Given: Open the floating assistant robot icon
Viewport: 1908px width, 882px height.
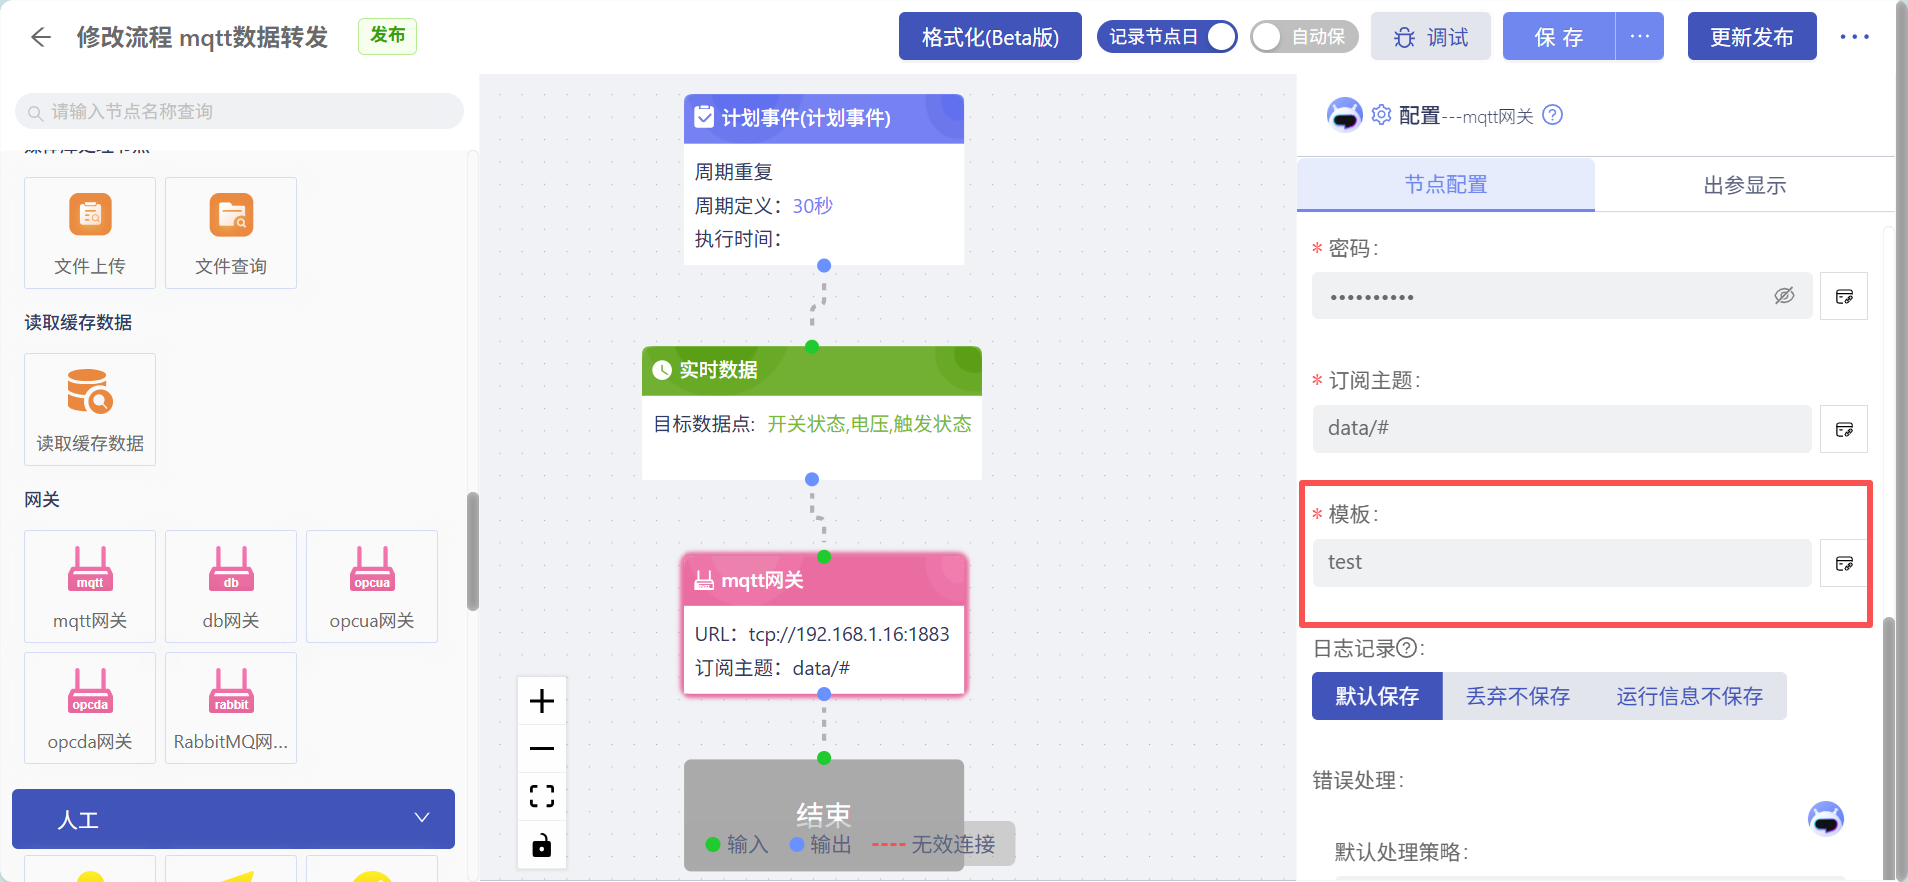Looking at the screenshot, I should tap(1826, 818).
